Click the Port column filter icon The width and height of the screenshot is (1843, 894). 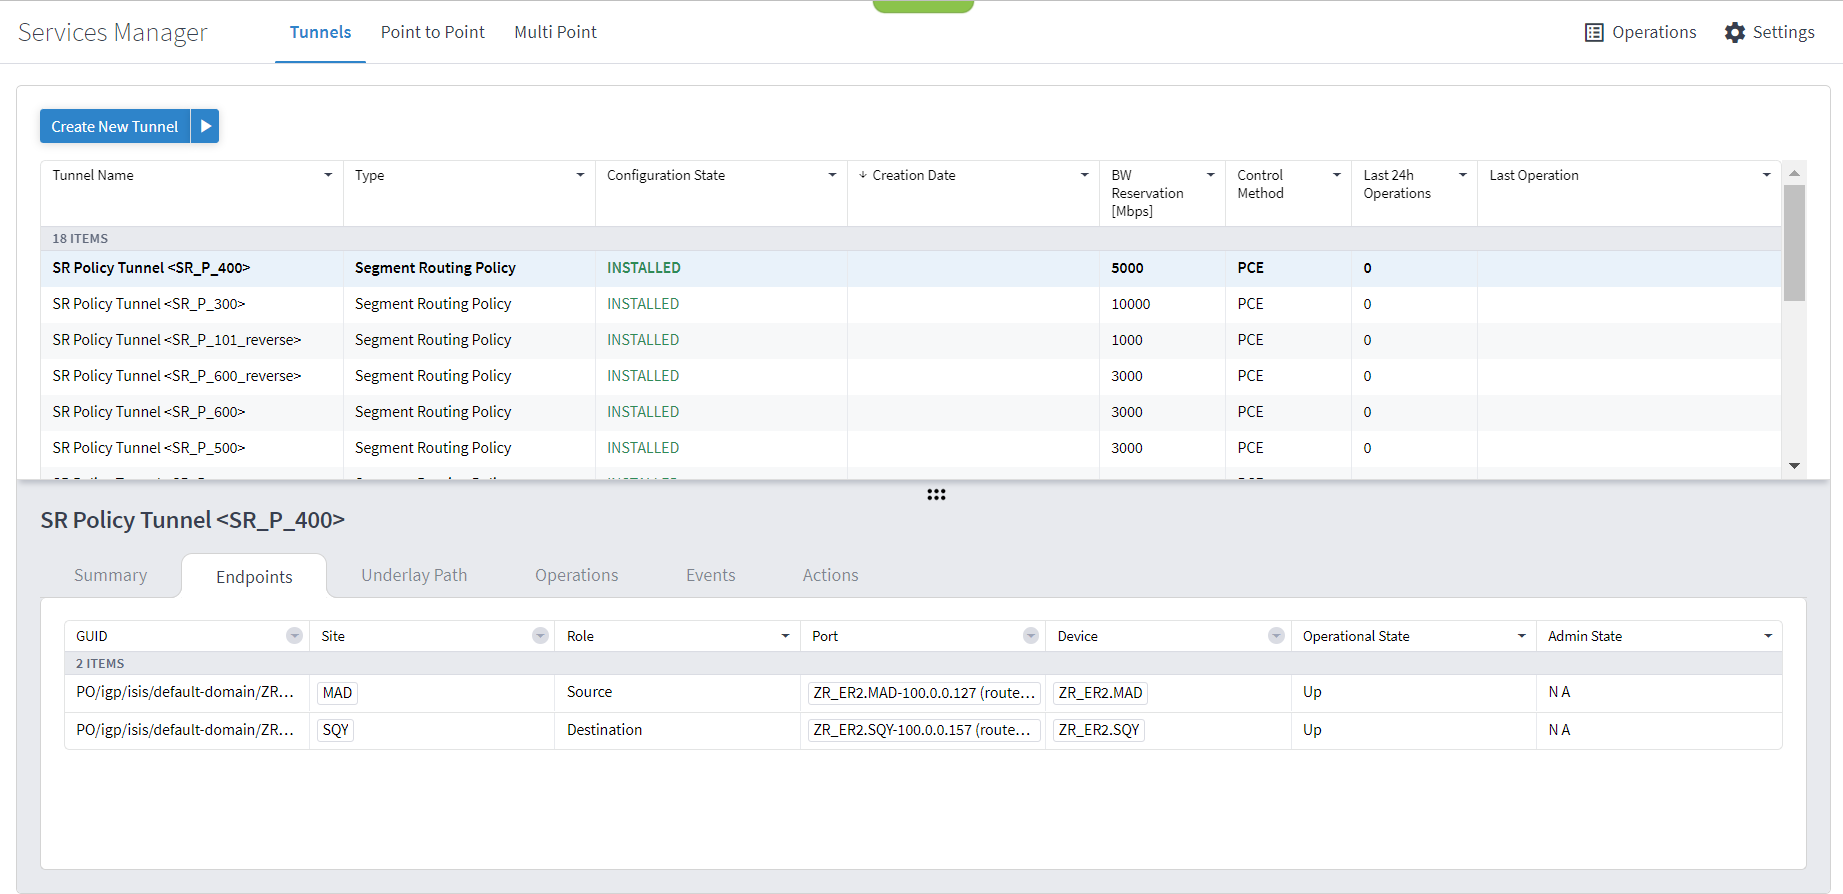pyautogui.click(x=1031, y=636)
